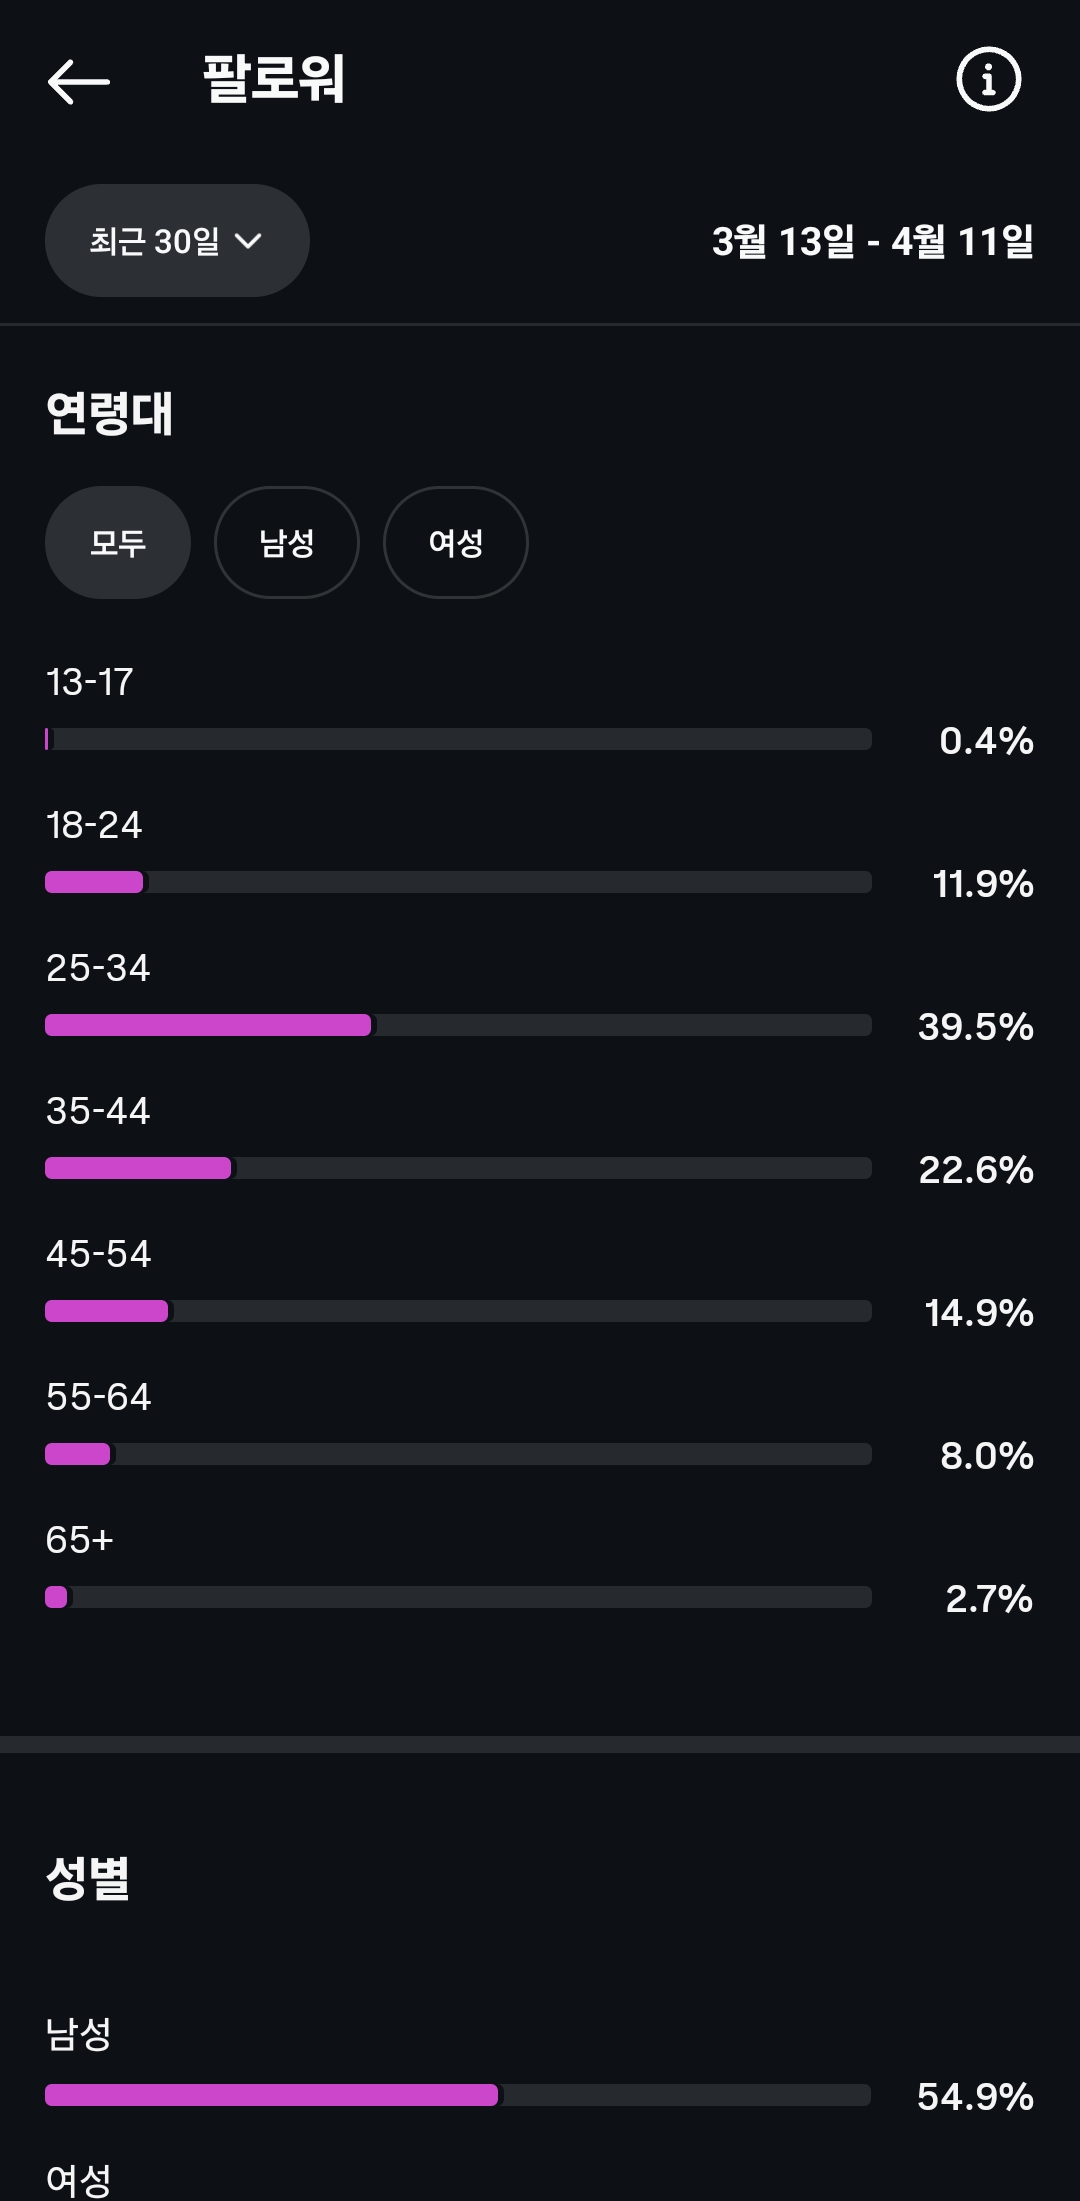
Task: Tap the 팔로워 page title
Action: pyautogui.click(x=274, y=79)
